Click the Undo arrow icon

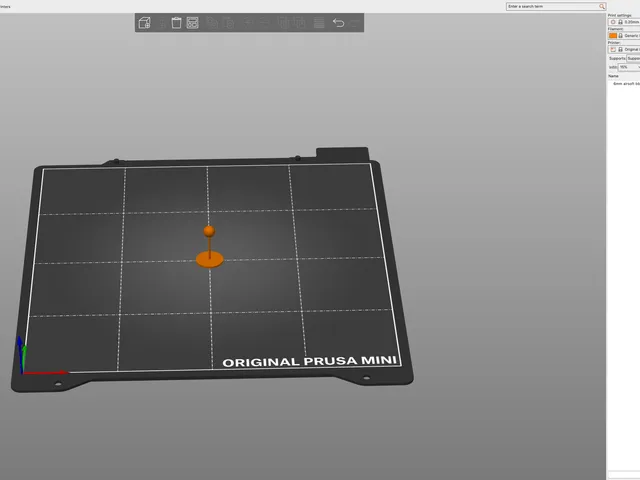338,22
